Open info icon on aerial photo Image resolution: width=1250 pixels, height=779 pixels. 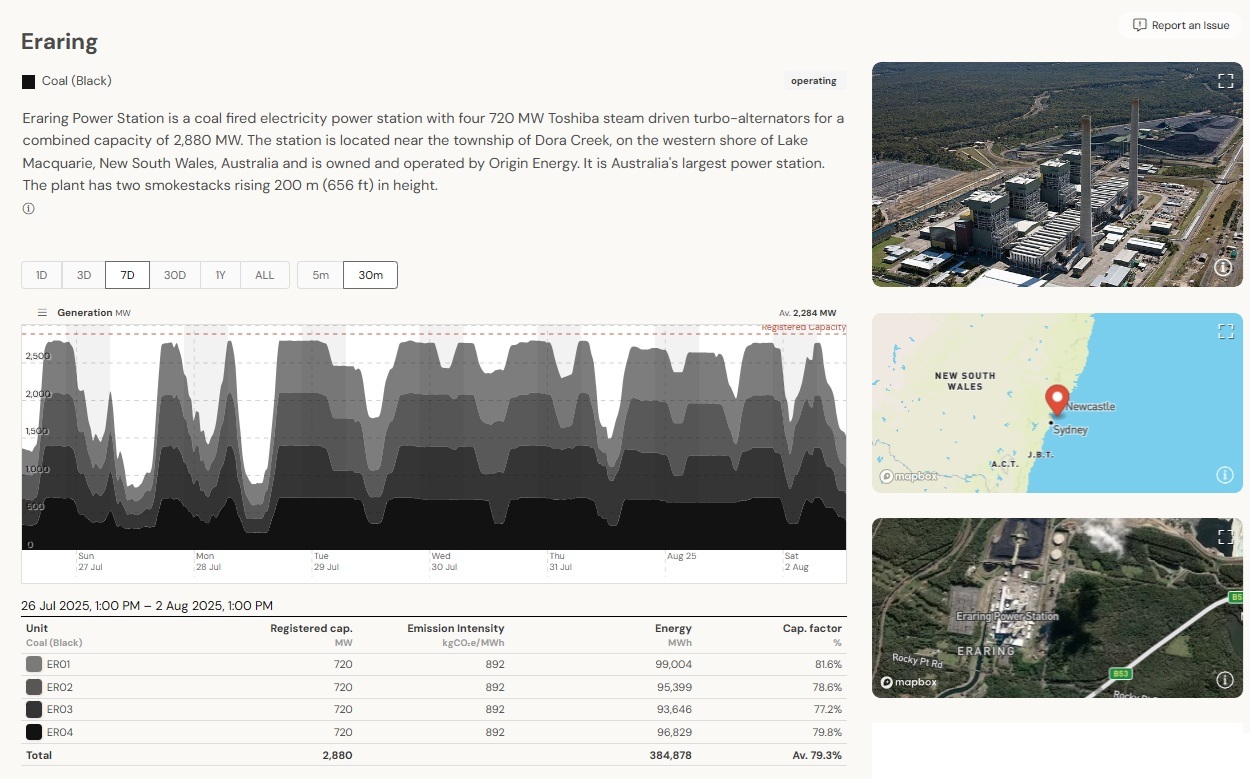pyautogui.click(x=1222, y=268)
